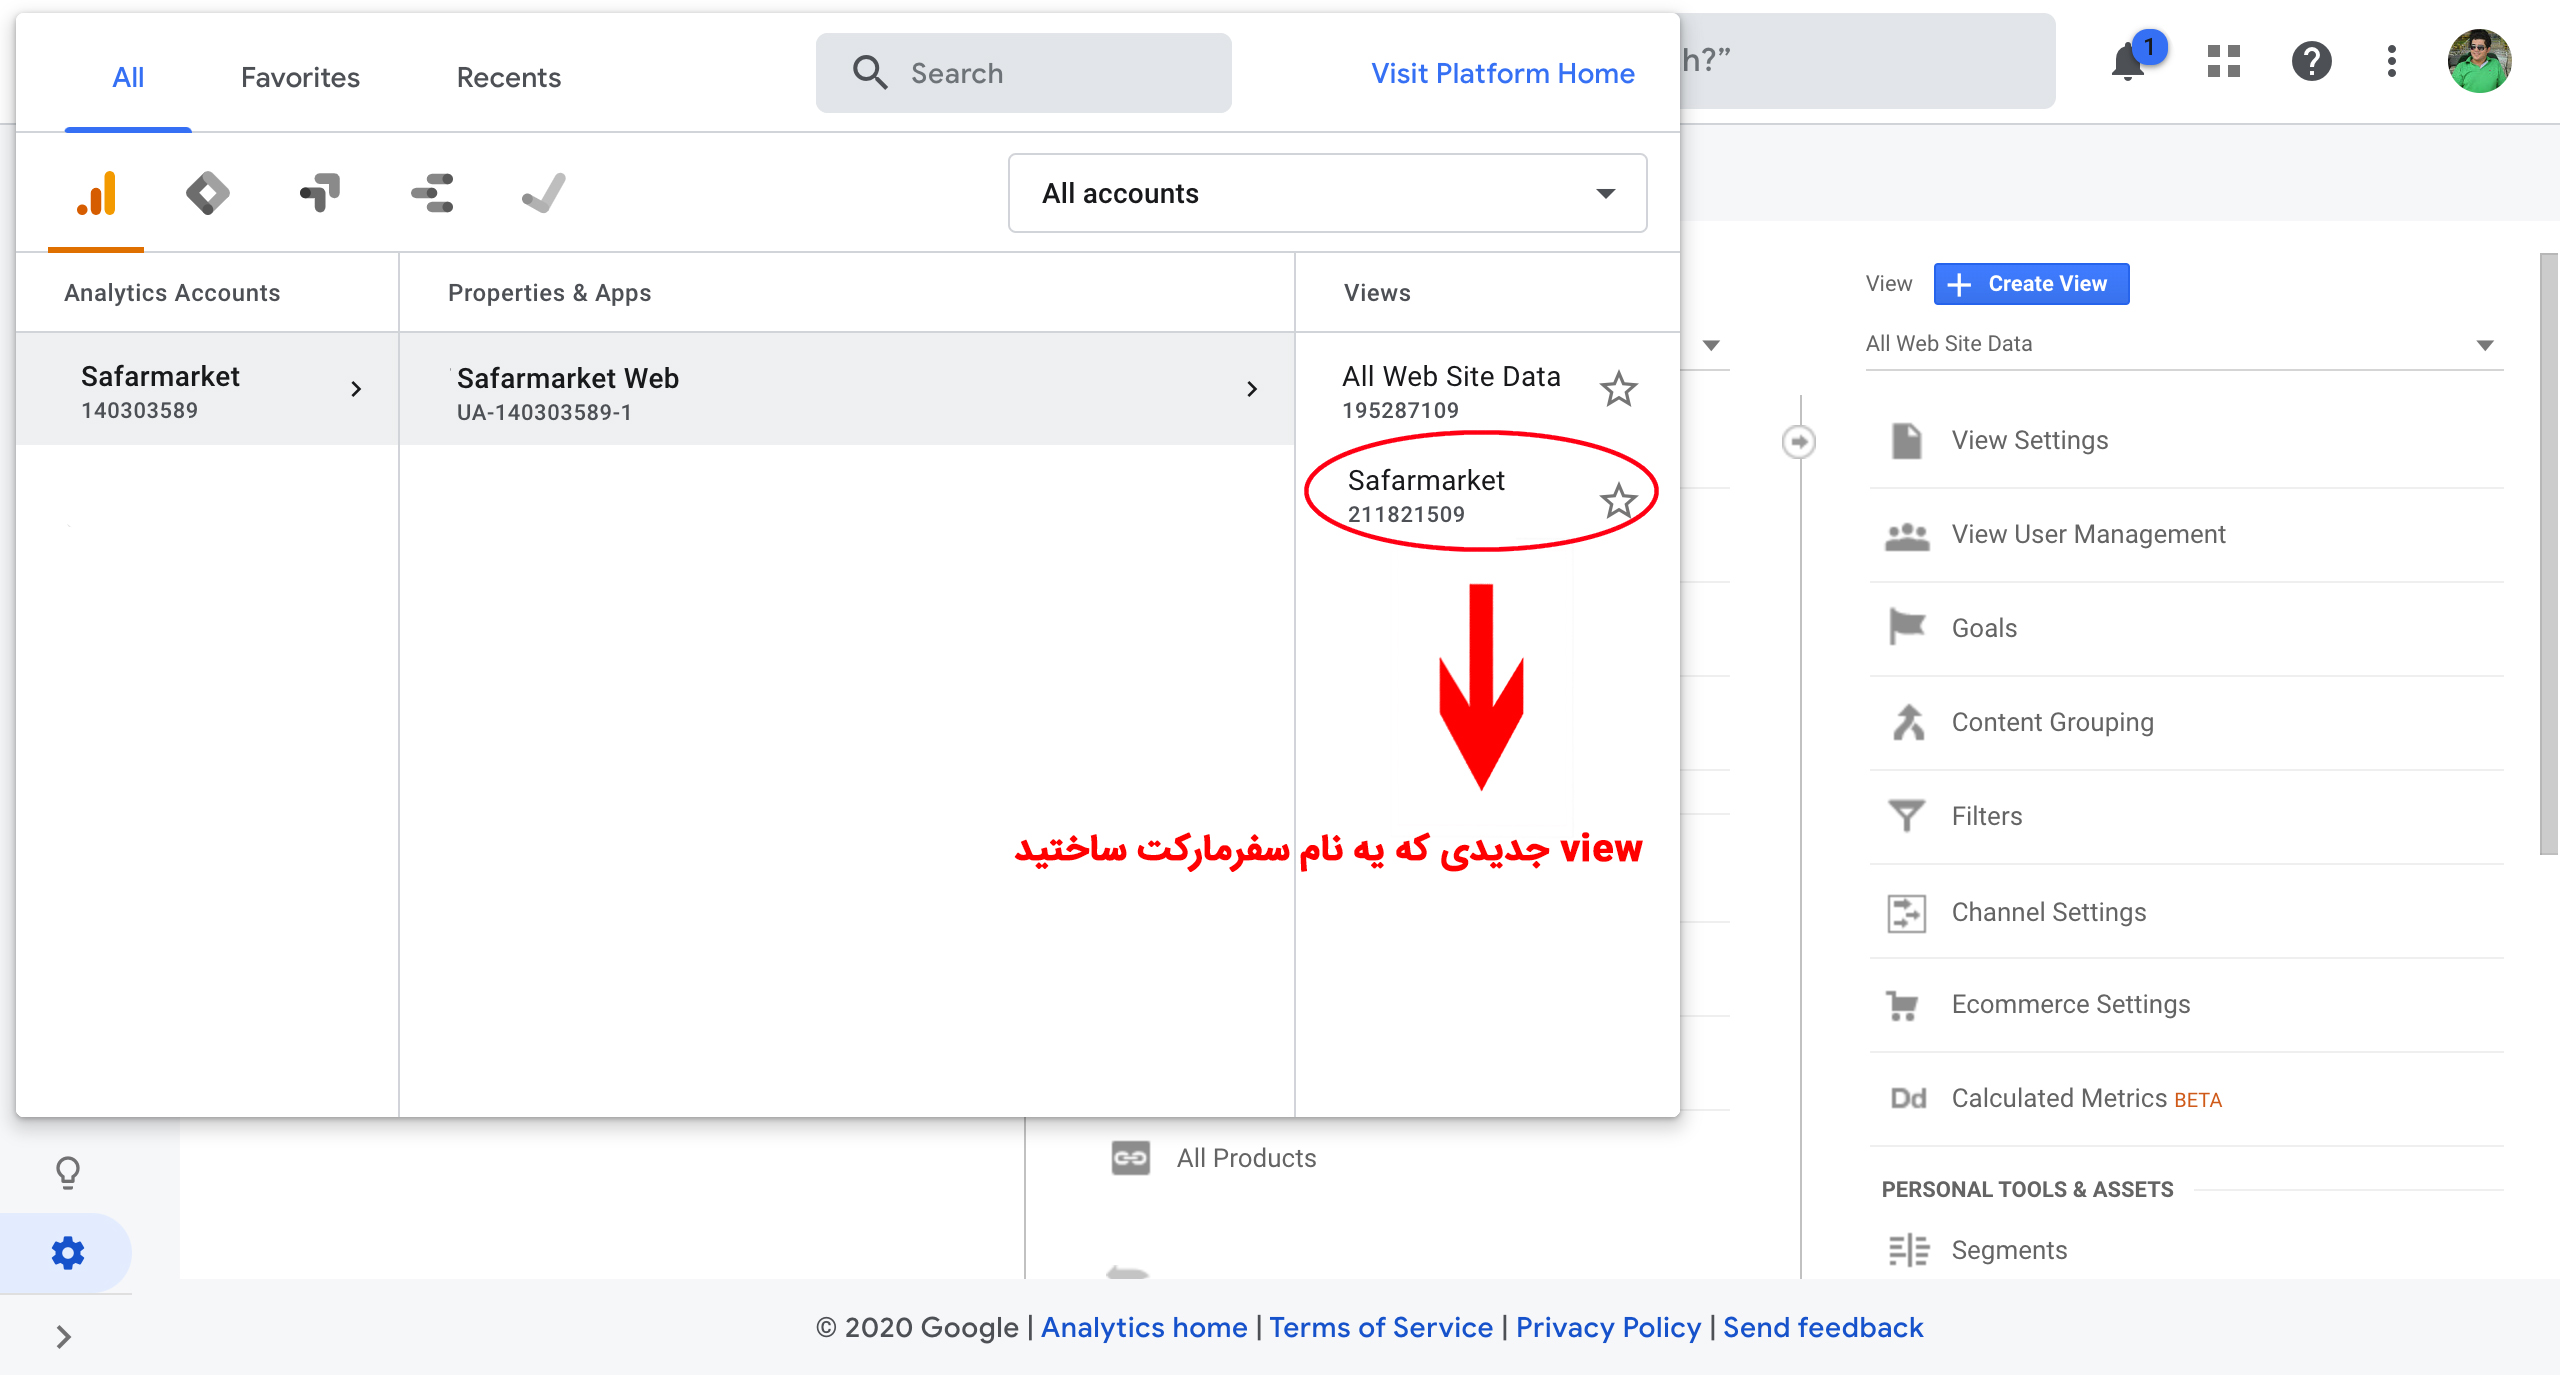Screen dimensions: 2560x1375
Task: Open Calculated Metrics BETA
Action: click(2086, 1099)
